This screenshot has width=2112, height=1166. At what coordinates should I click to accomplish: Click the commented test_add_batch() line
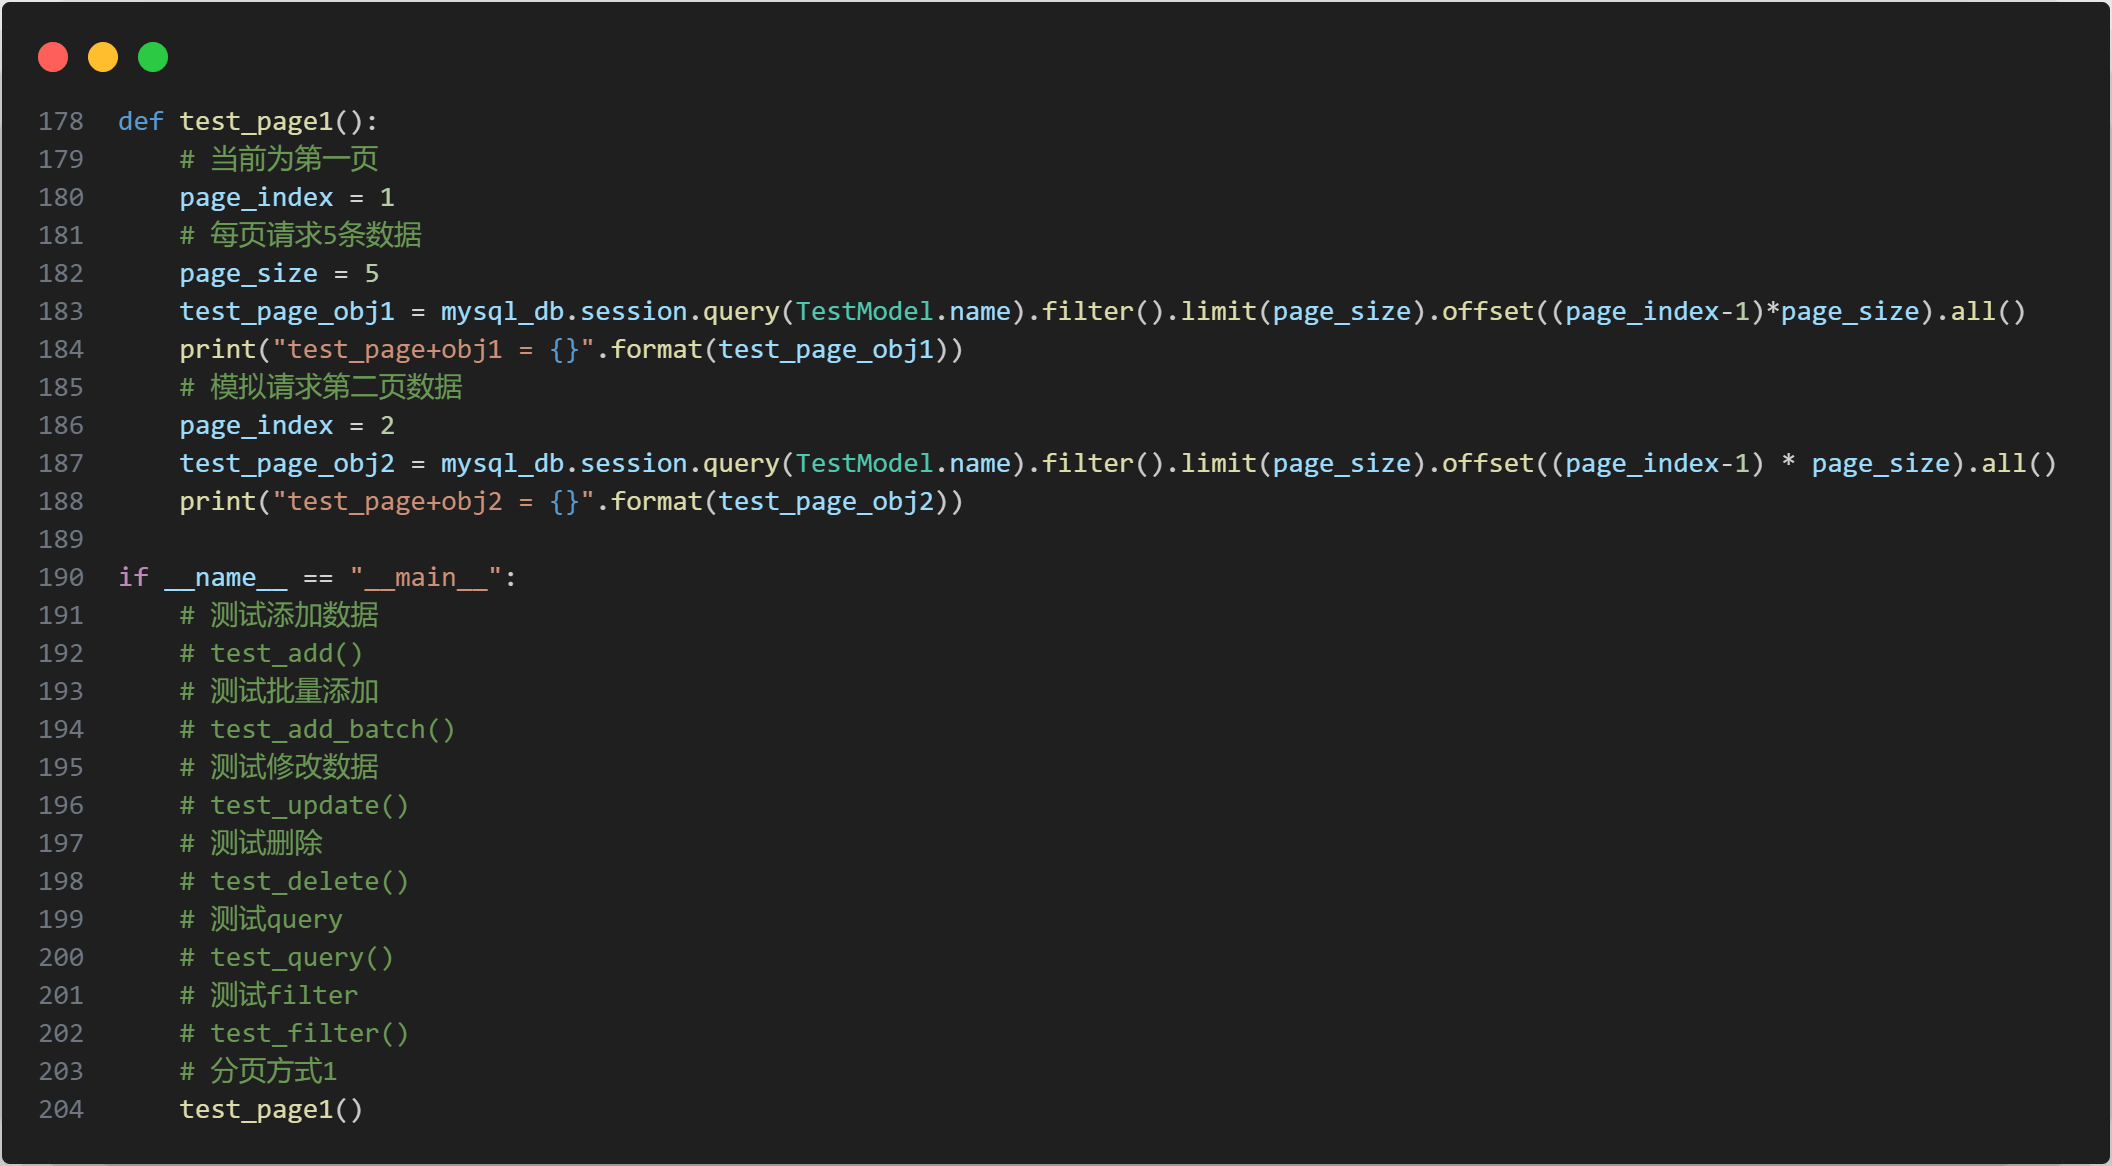(x=318, y=729)
